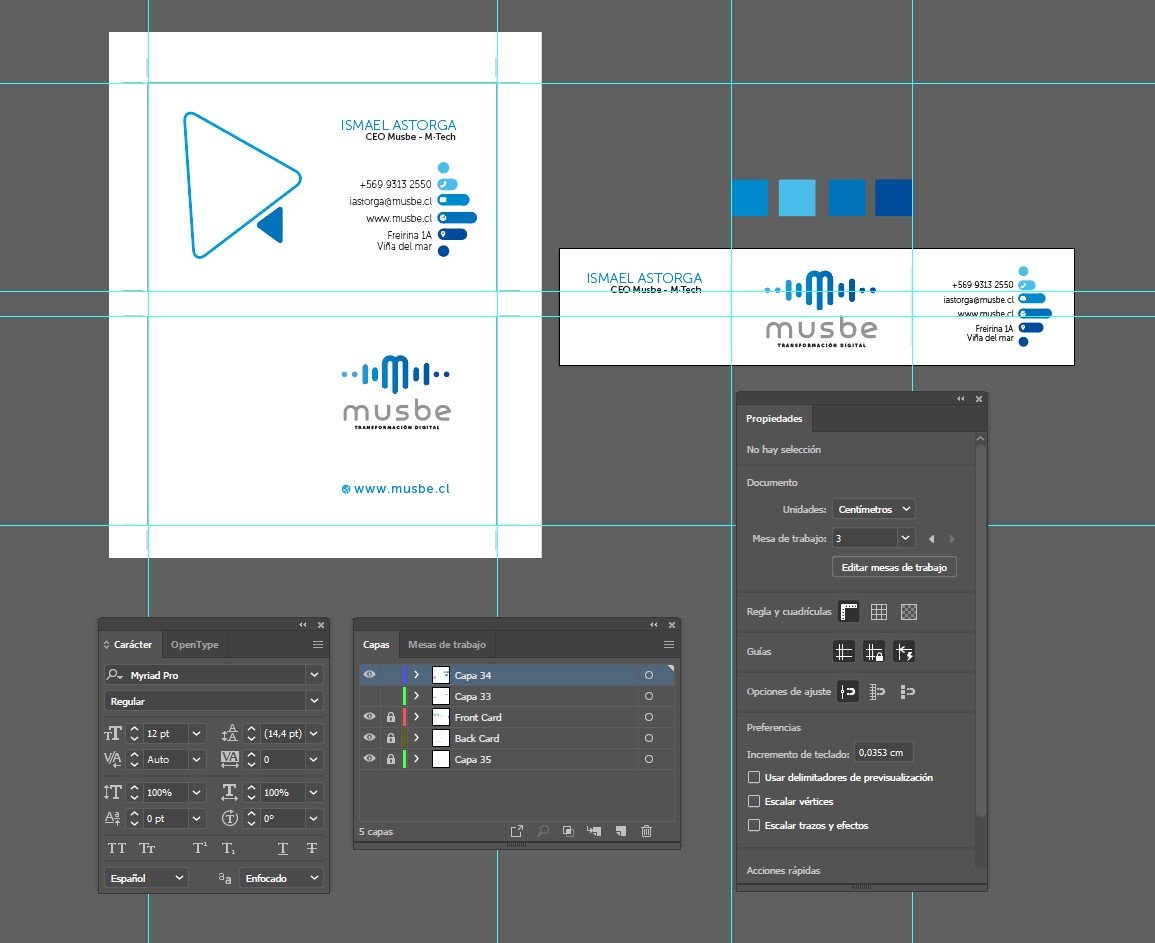Image resolution: width=1155 pixels, height=943 pixels.
Task: Apply superscript in the Carácter panel
Action: tap(200, 848)
